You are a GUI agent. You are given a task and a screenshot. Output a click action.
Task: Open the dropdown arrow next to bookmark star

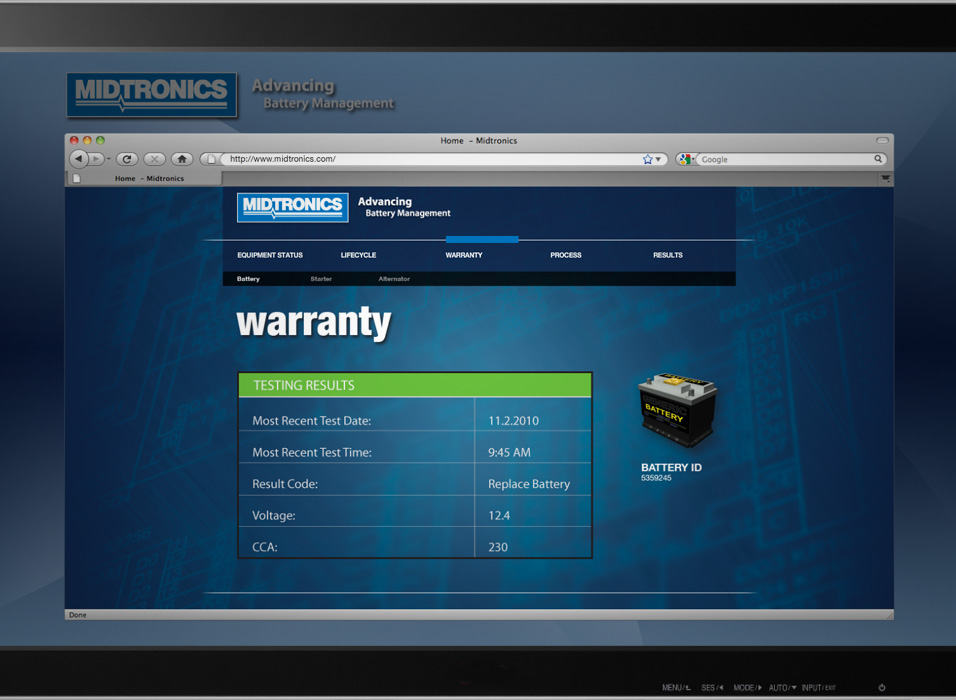click(x=658, y=159)
